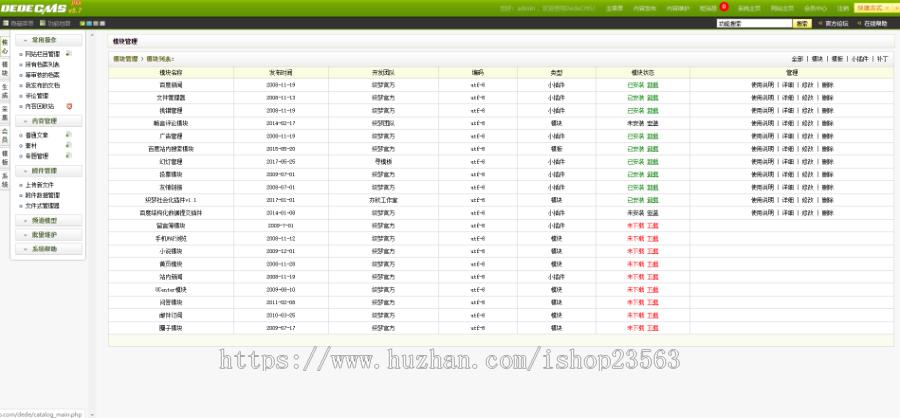Click module name 小说模块
Viewport: 900px width, 418px height.
pos(171,251)
